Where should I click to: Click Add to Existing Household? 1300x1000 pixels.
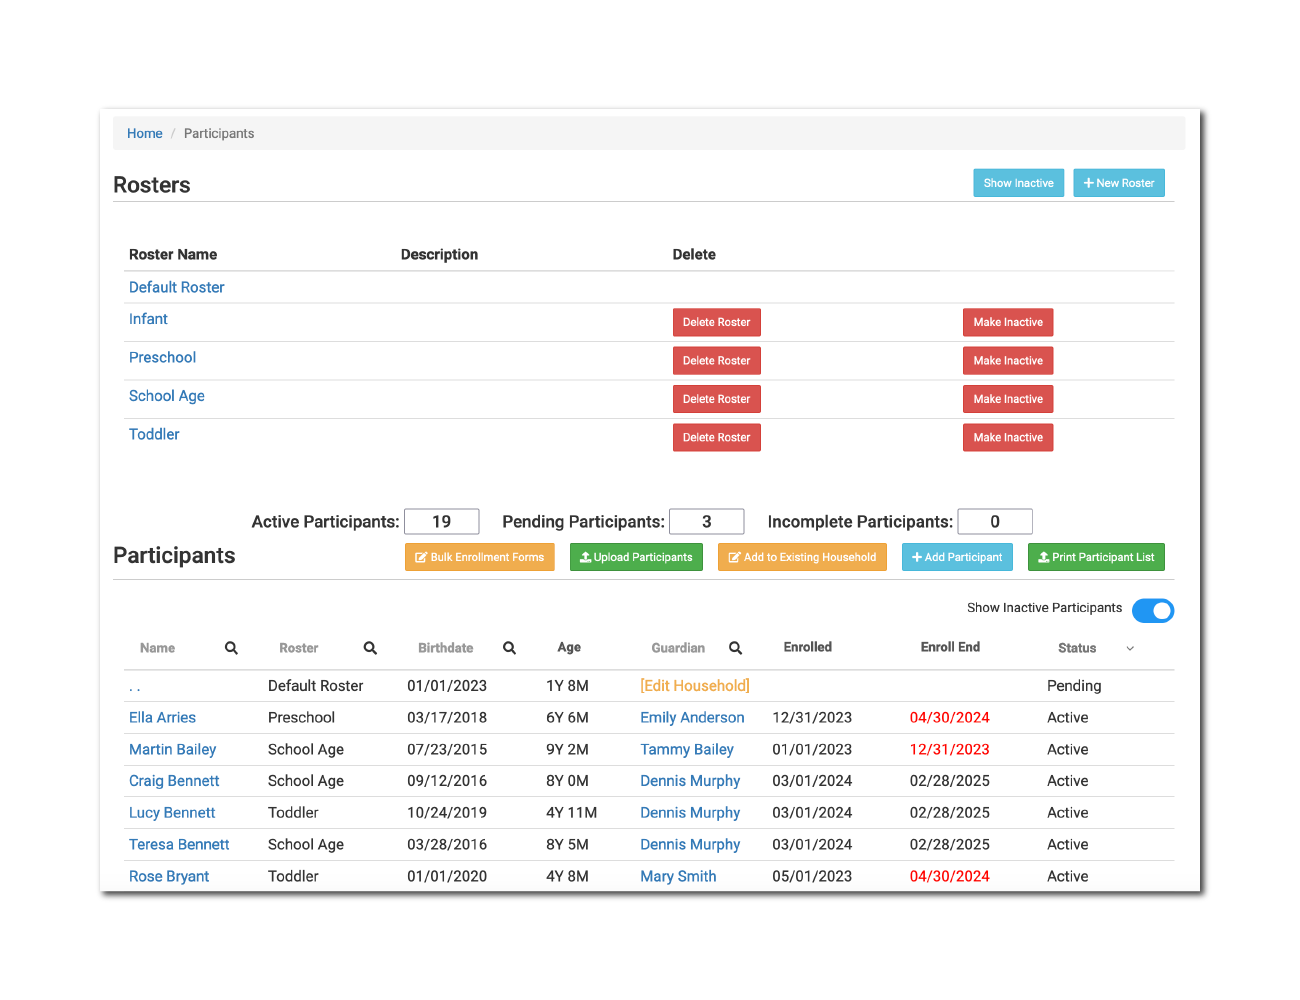[802, 557]
